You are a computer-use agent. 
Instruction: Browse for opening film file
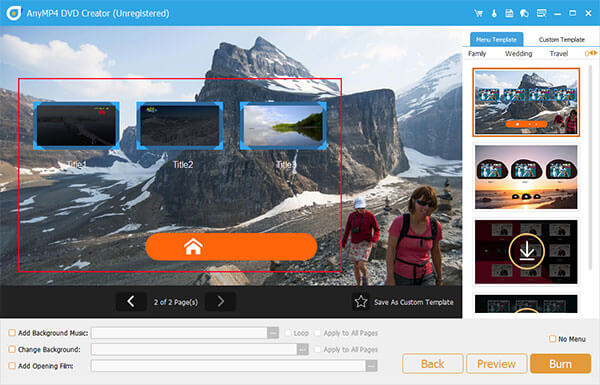(371, 366)
